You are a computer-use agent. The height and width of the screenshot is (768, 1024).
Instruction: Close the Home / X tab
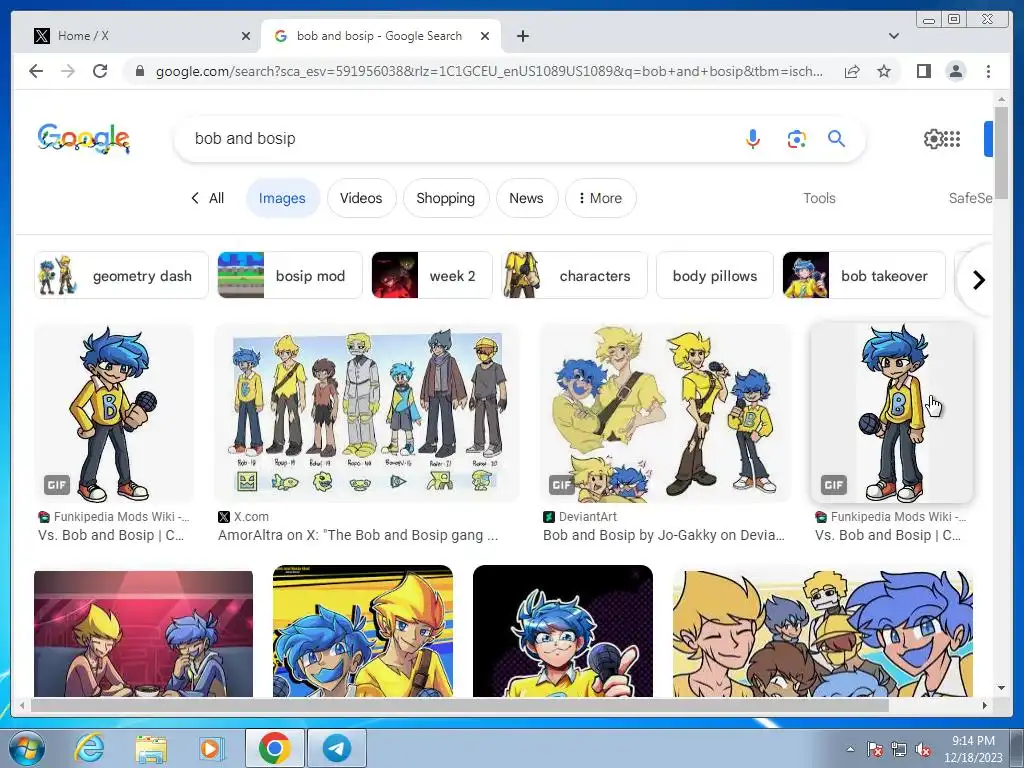tap(246, 36)
